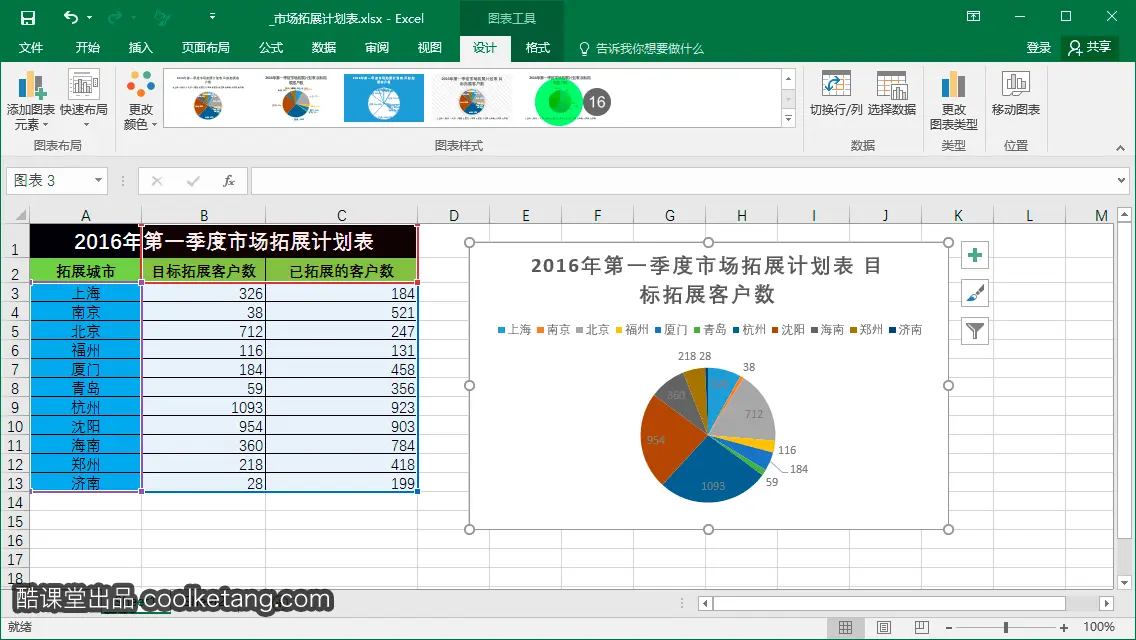
Task: Select the 厦门 city cell
Action: pos(85,370)
